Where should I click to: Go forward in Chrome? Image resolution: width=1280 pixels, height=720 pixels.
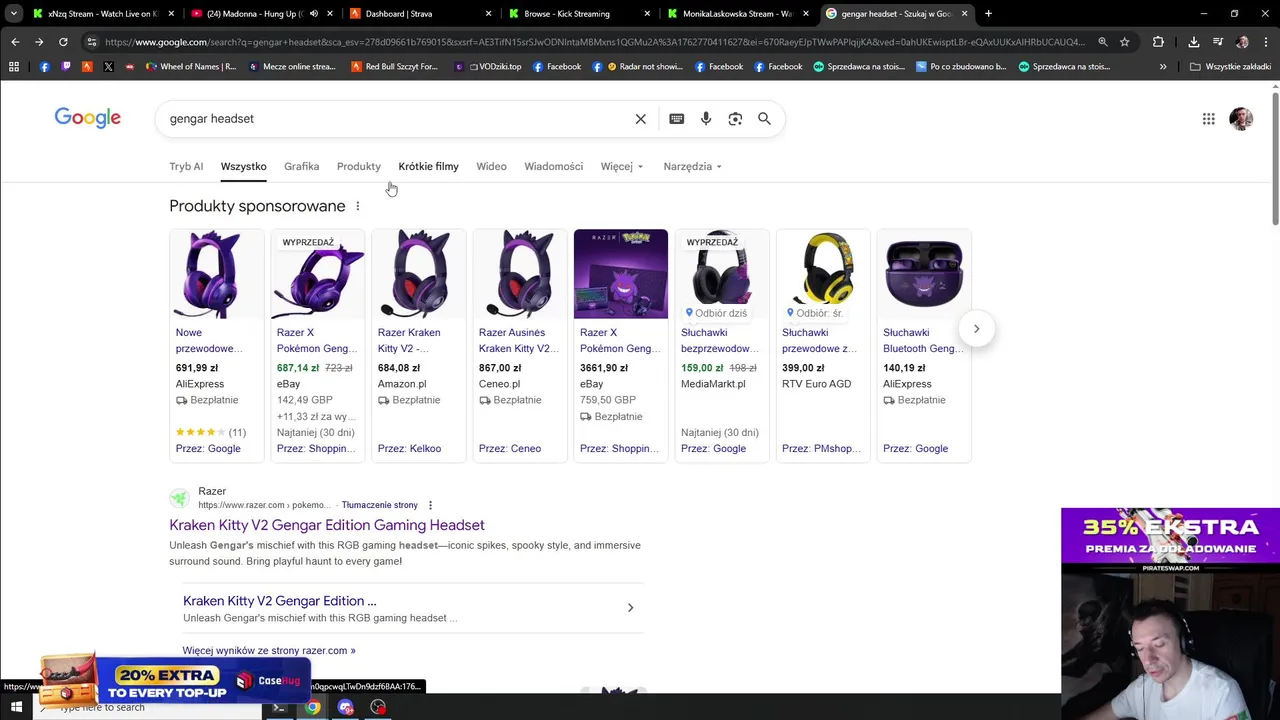coord(39,42)
